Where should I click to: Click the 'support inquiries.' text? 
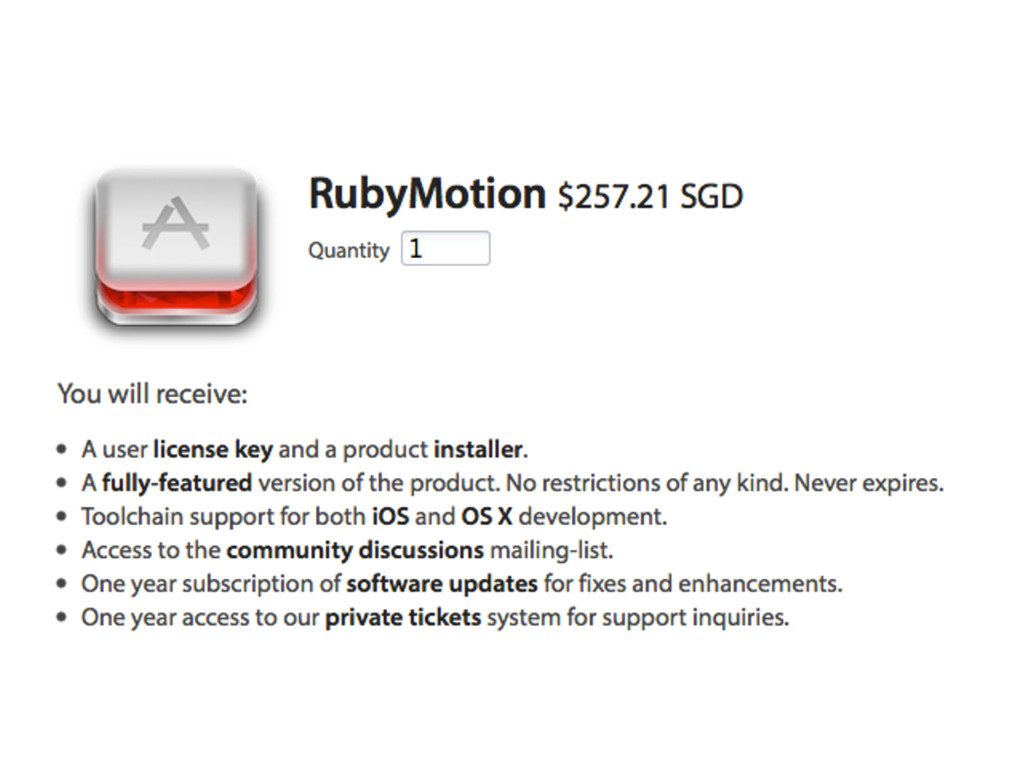696,617
